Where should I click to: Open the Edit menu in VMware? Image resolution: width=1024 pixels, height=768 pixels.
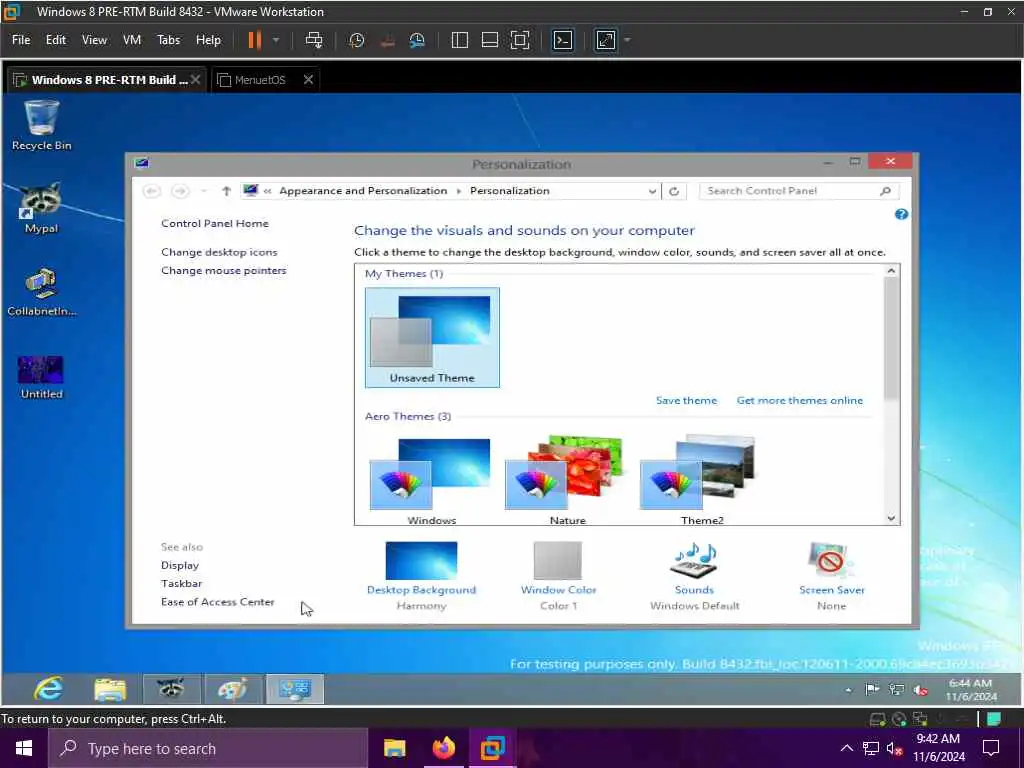[x=56, y=40]
